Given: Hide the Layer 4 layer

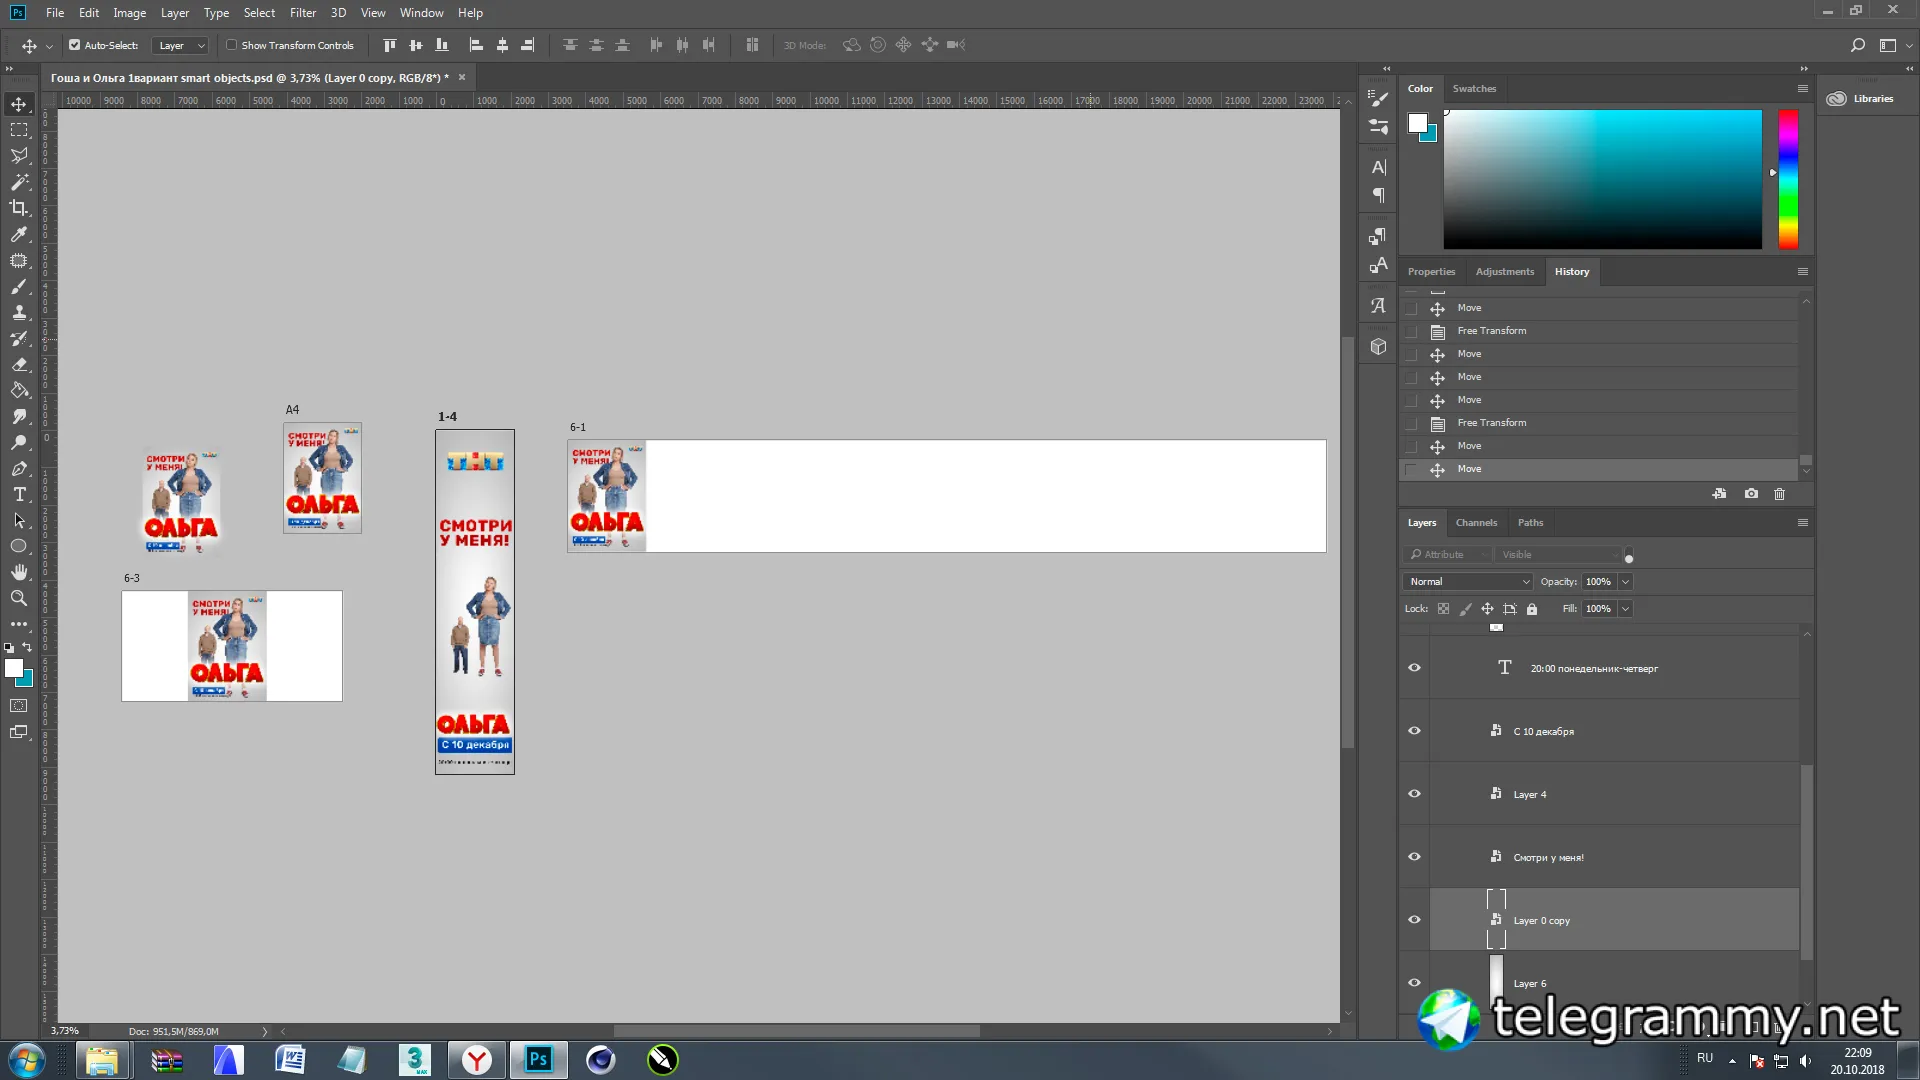Looking at the screenshot, I should [x=1414, y=794].
